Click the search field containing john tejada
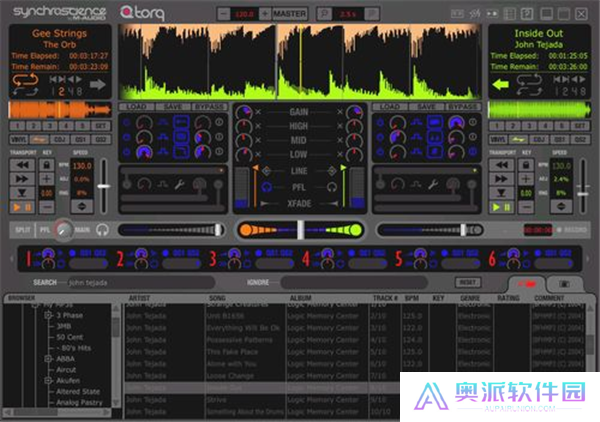The height and width of the screenshot is (422, 600). pos(142,282)
